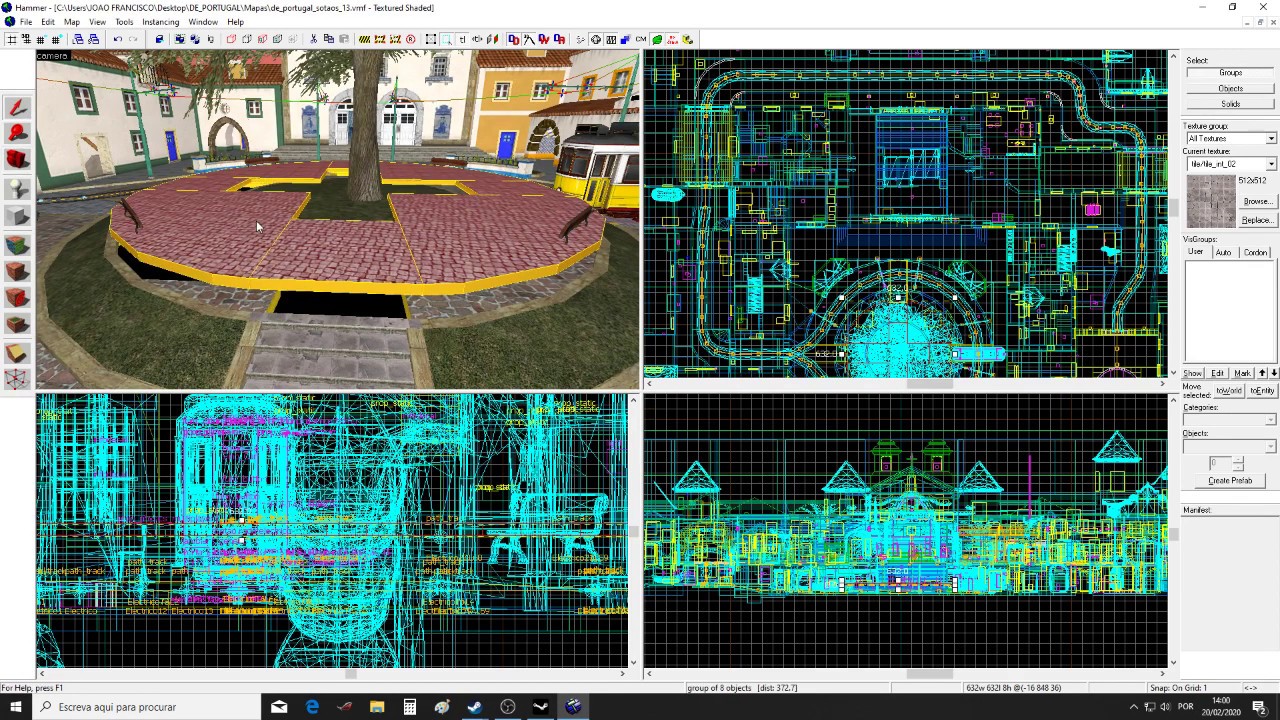Toggle cordon bounds striped icon

364,40
